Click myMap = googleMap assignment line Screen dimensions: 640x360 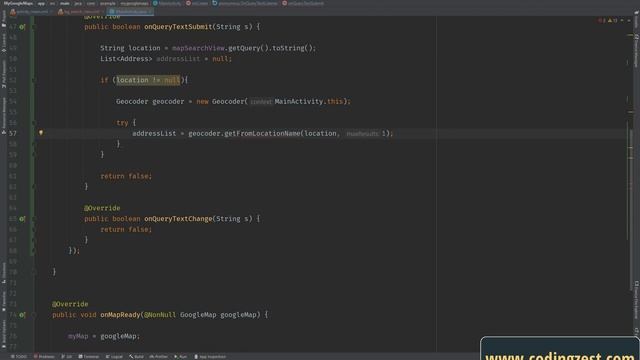(104, 336)
